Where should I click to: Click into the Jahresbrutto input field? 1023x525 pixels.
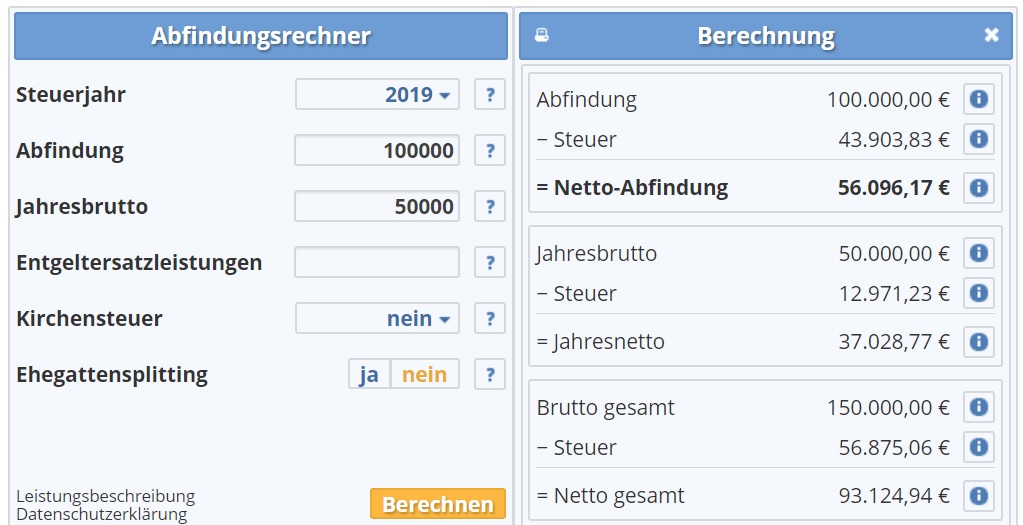[x=377, y=207]
